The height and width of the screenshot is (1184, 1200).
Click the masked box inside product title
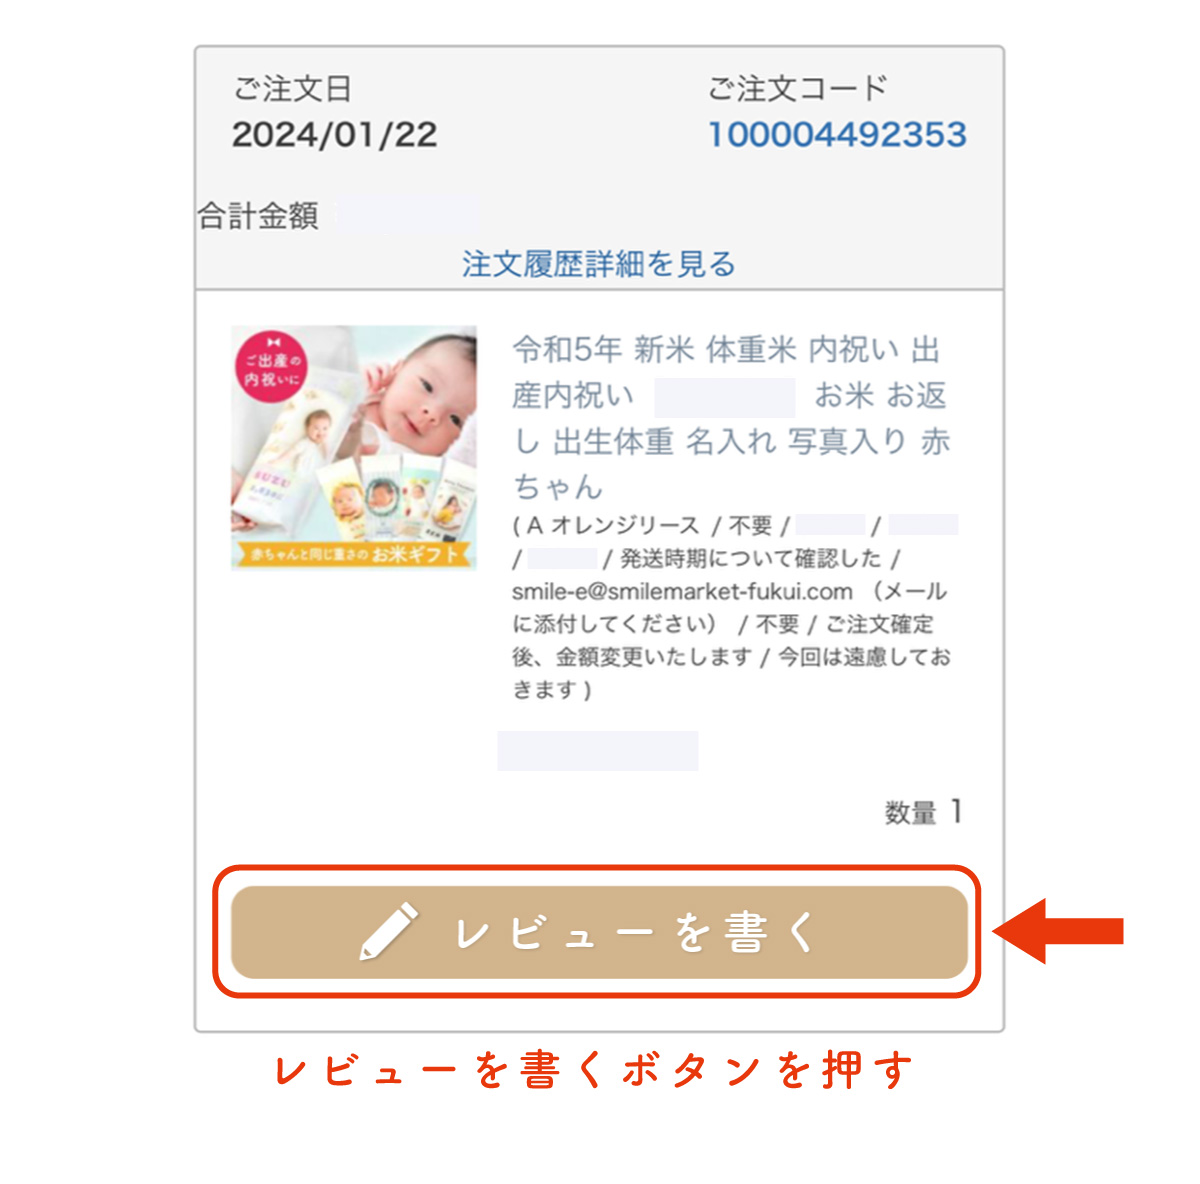(725, 397)
